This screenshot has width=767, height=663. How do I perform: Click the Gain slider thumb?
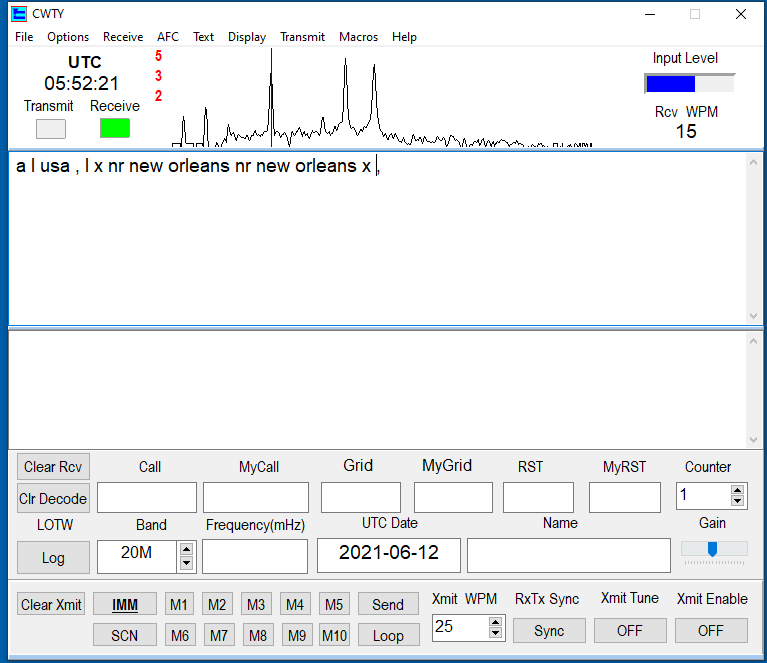click(x=713, y=549)
